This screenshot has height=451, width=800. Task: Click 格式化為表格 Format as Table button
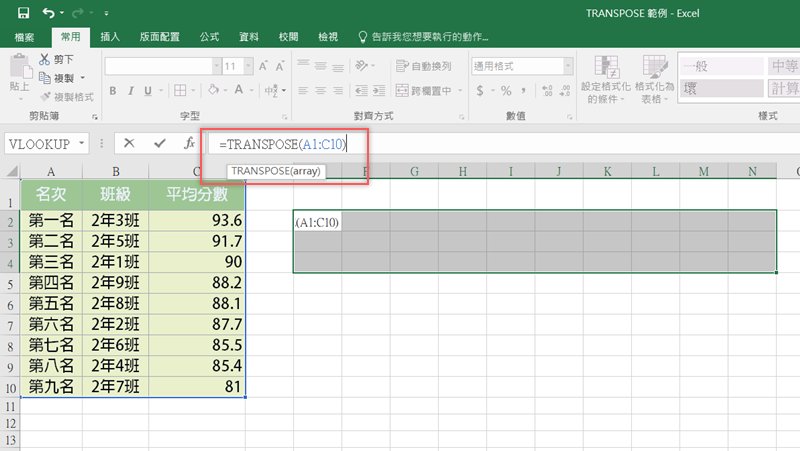[x=652, y=80]
